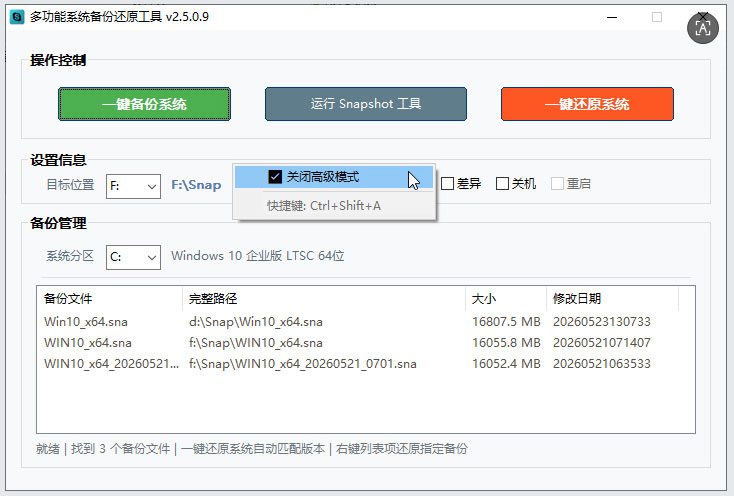Click the F:\Snap path link
The width and height of the screenshot is (734, 496).
(x=196, y=185)
